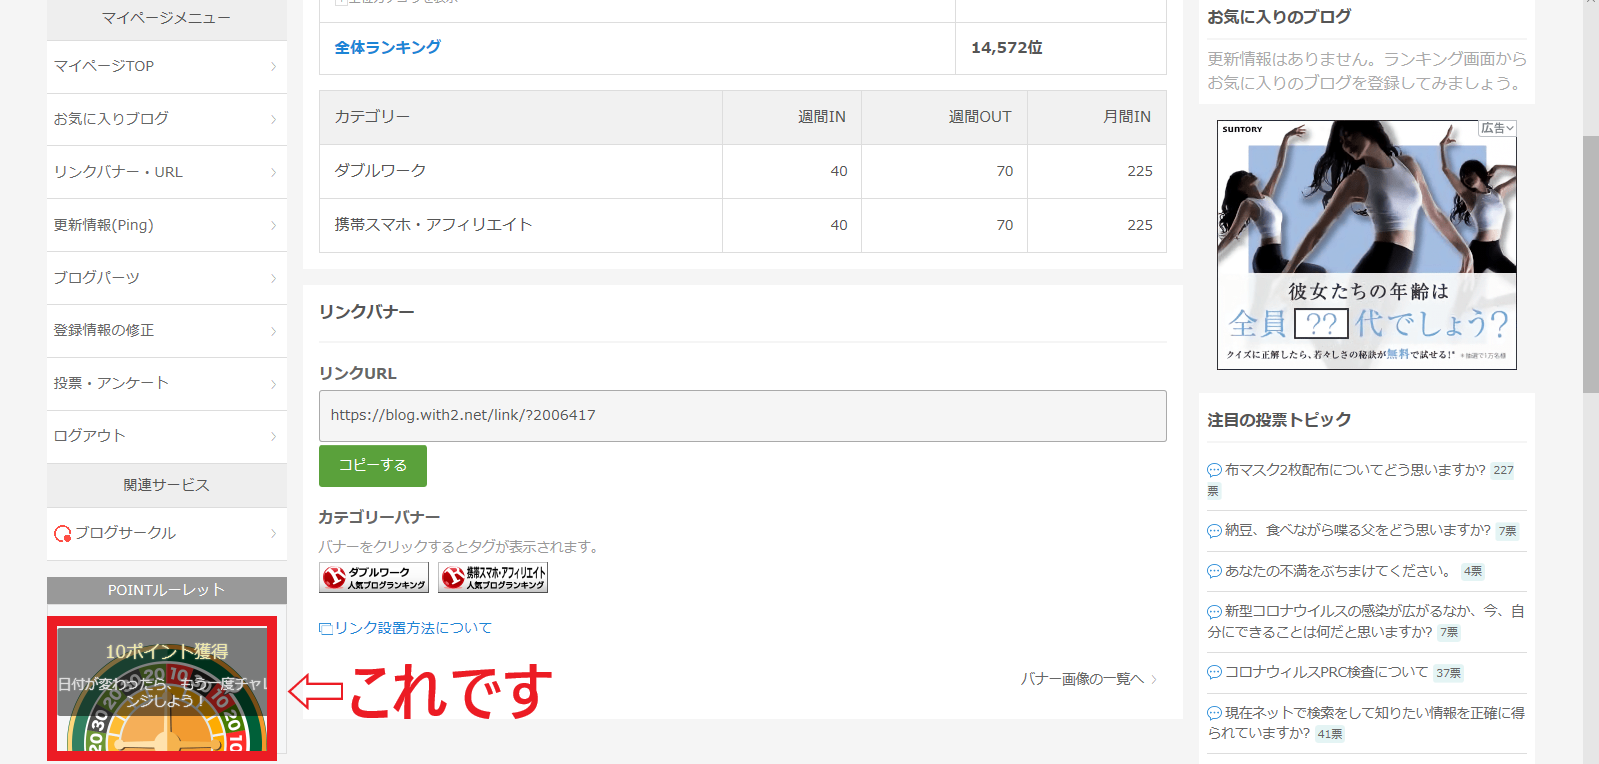Open マイページTOP from sidebar menu
This screenshot has width=1599, height=764.
166,66
